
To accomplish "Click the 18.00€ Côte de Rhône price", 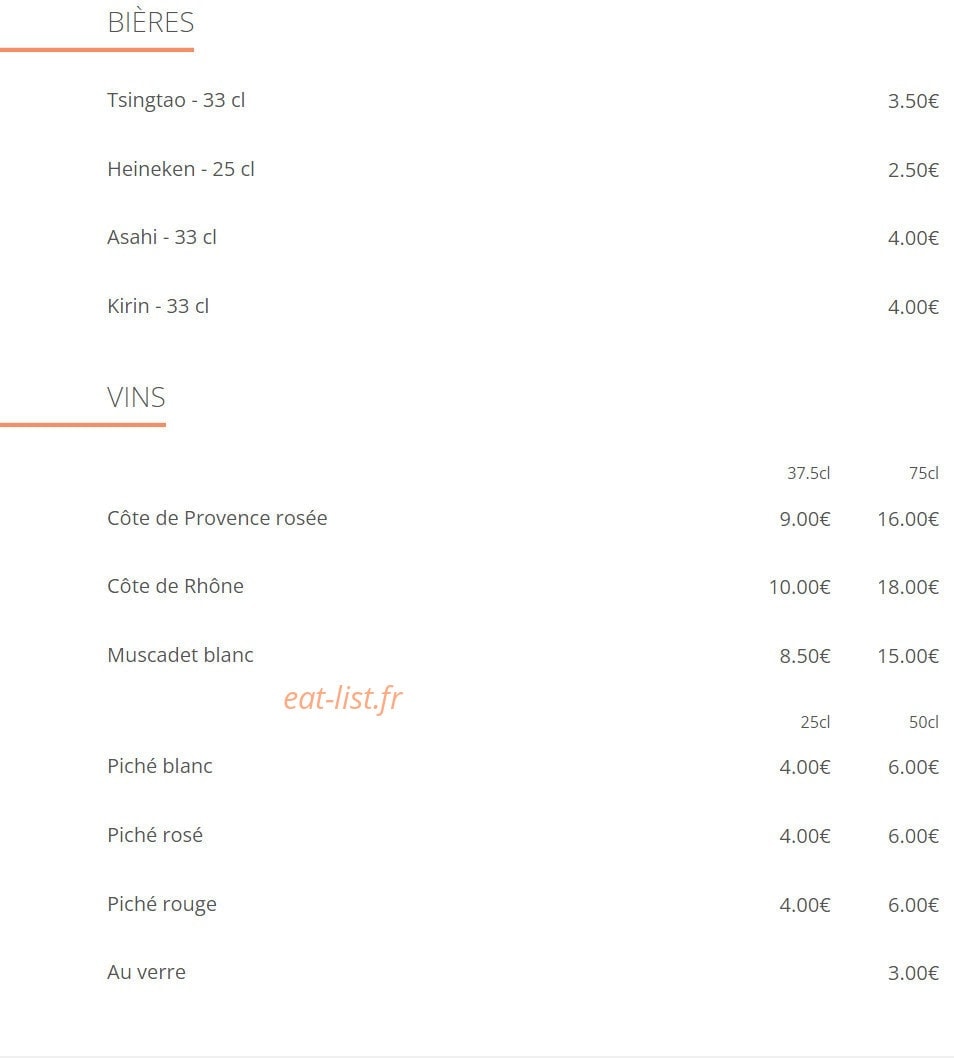I will pos(908,587).
